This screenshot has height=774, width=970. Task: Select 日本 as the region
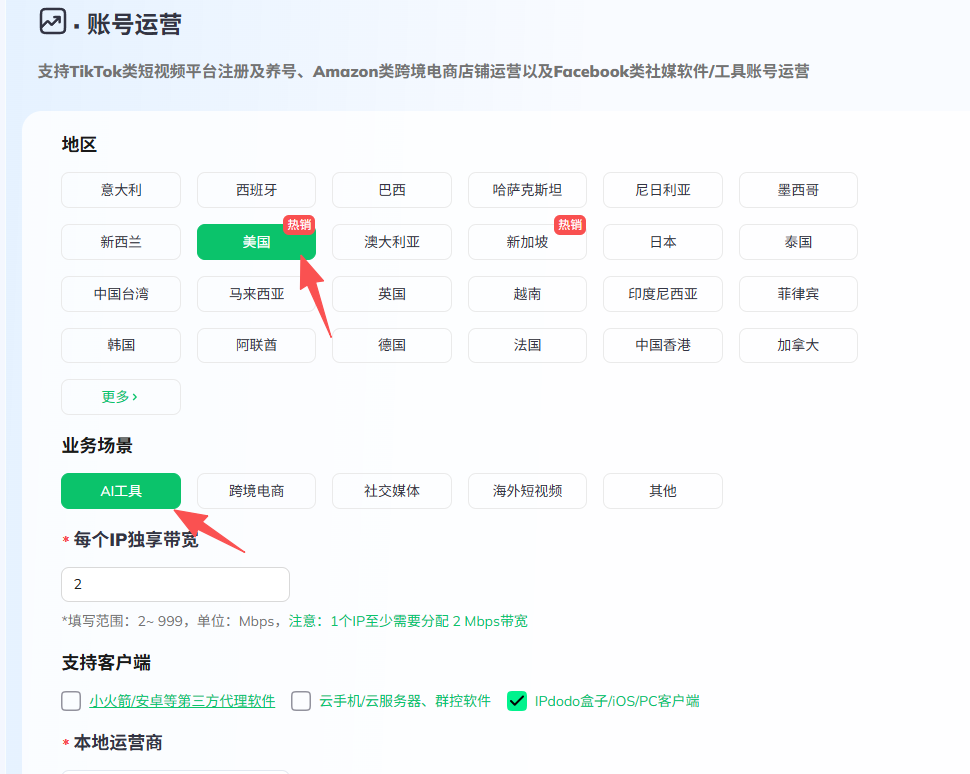(x=663, y=242)
